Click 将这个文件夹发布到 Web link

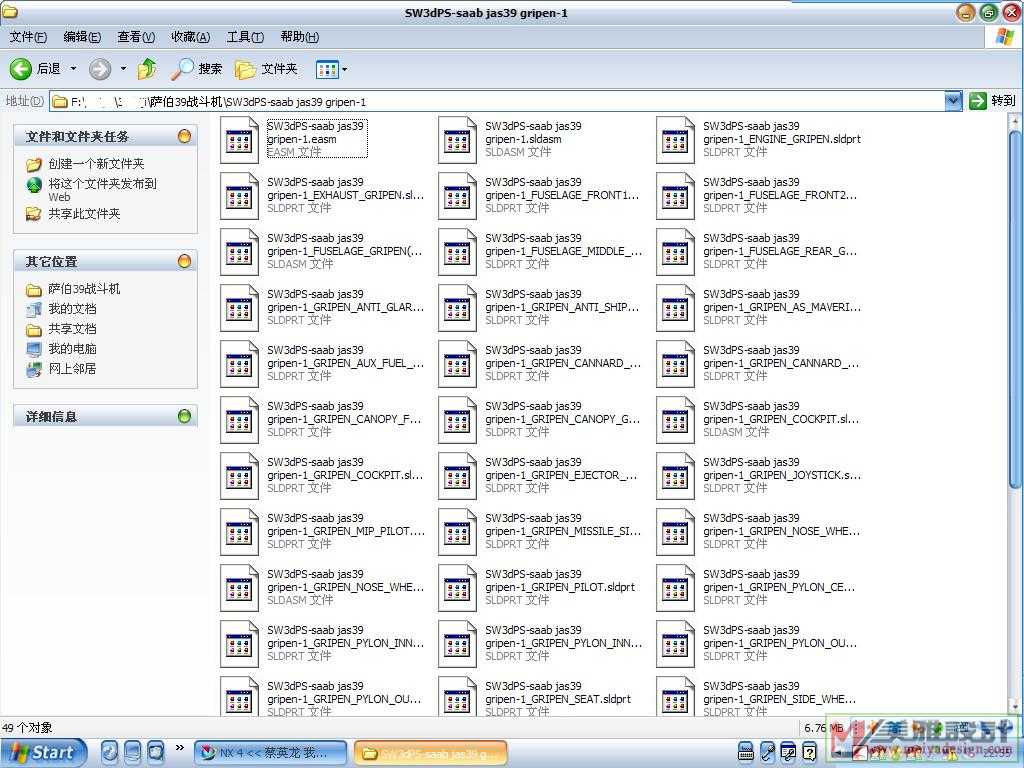103,190
